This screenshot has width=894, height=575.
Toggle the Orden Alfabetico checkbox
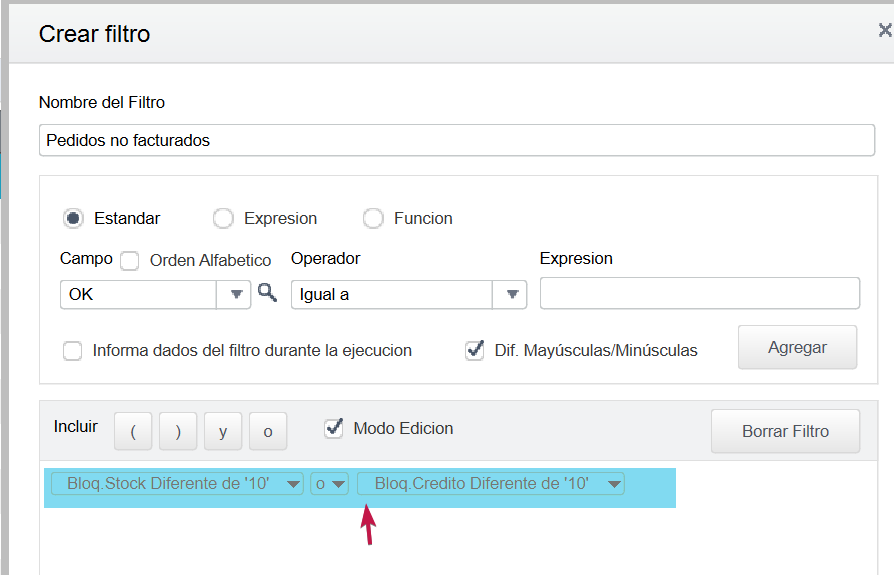(129, 260)
